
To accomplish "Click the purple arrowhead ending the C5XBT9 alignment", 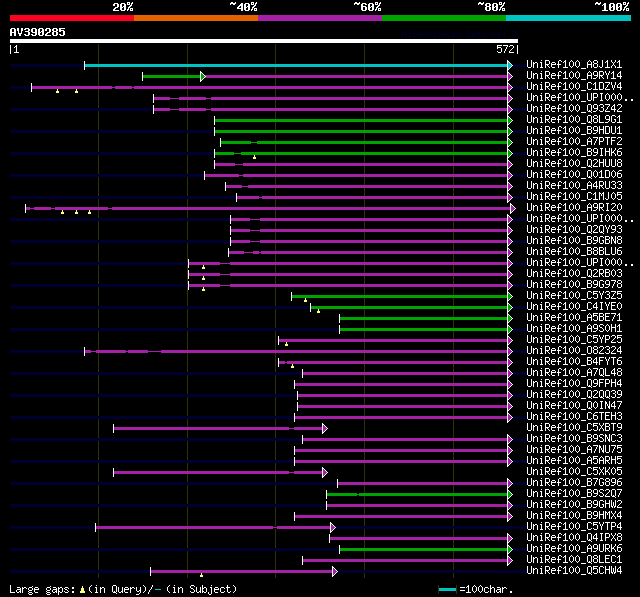I will [325, 428].
